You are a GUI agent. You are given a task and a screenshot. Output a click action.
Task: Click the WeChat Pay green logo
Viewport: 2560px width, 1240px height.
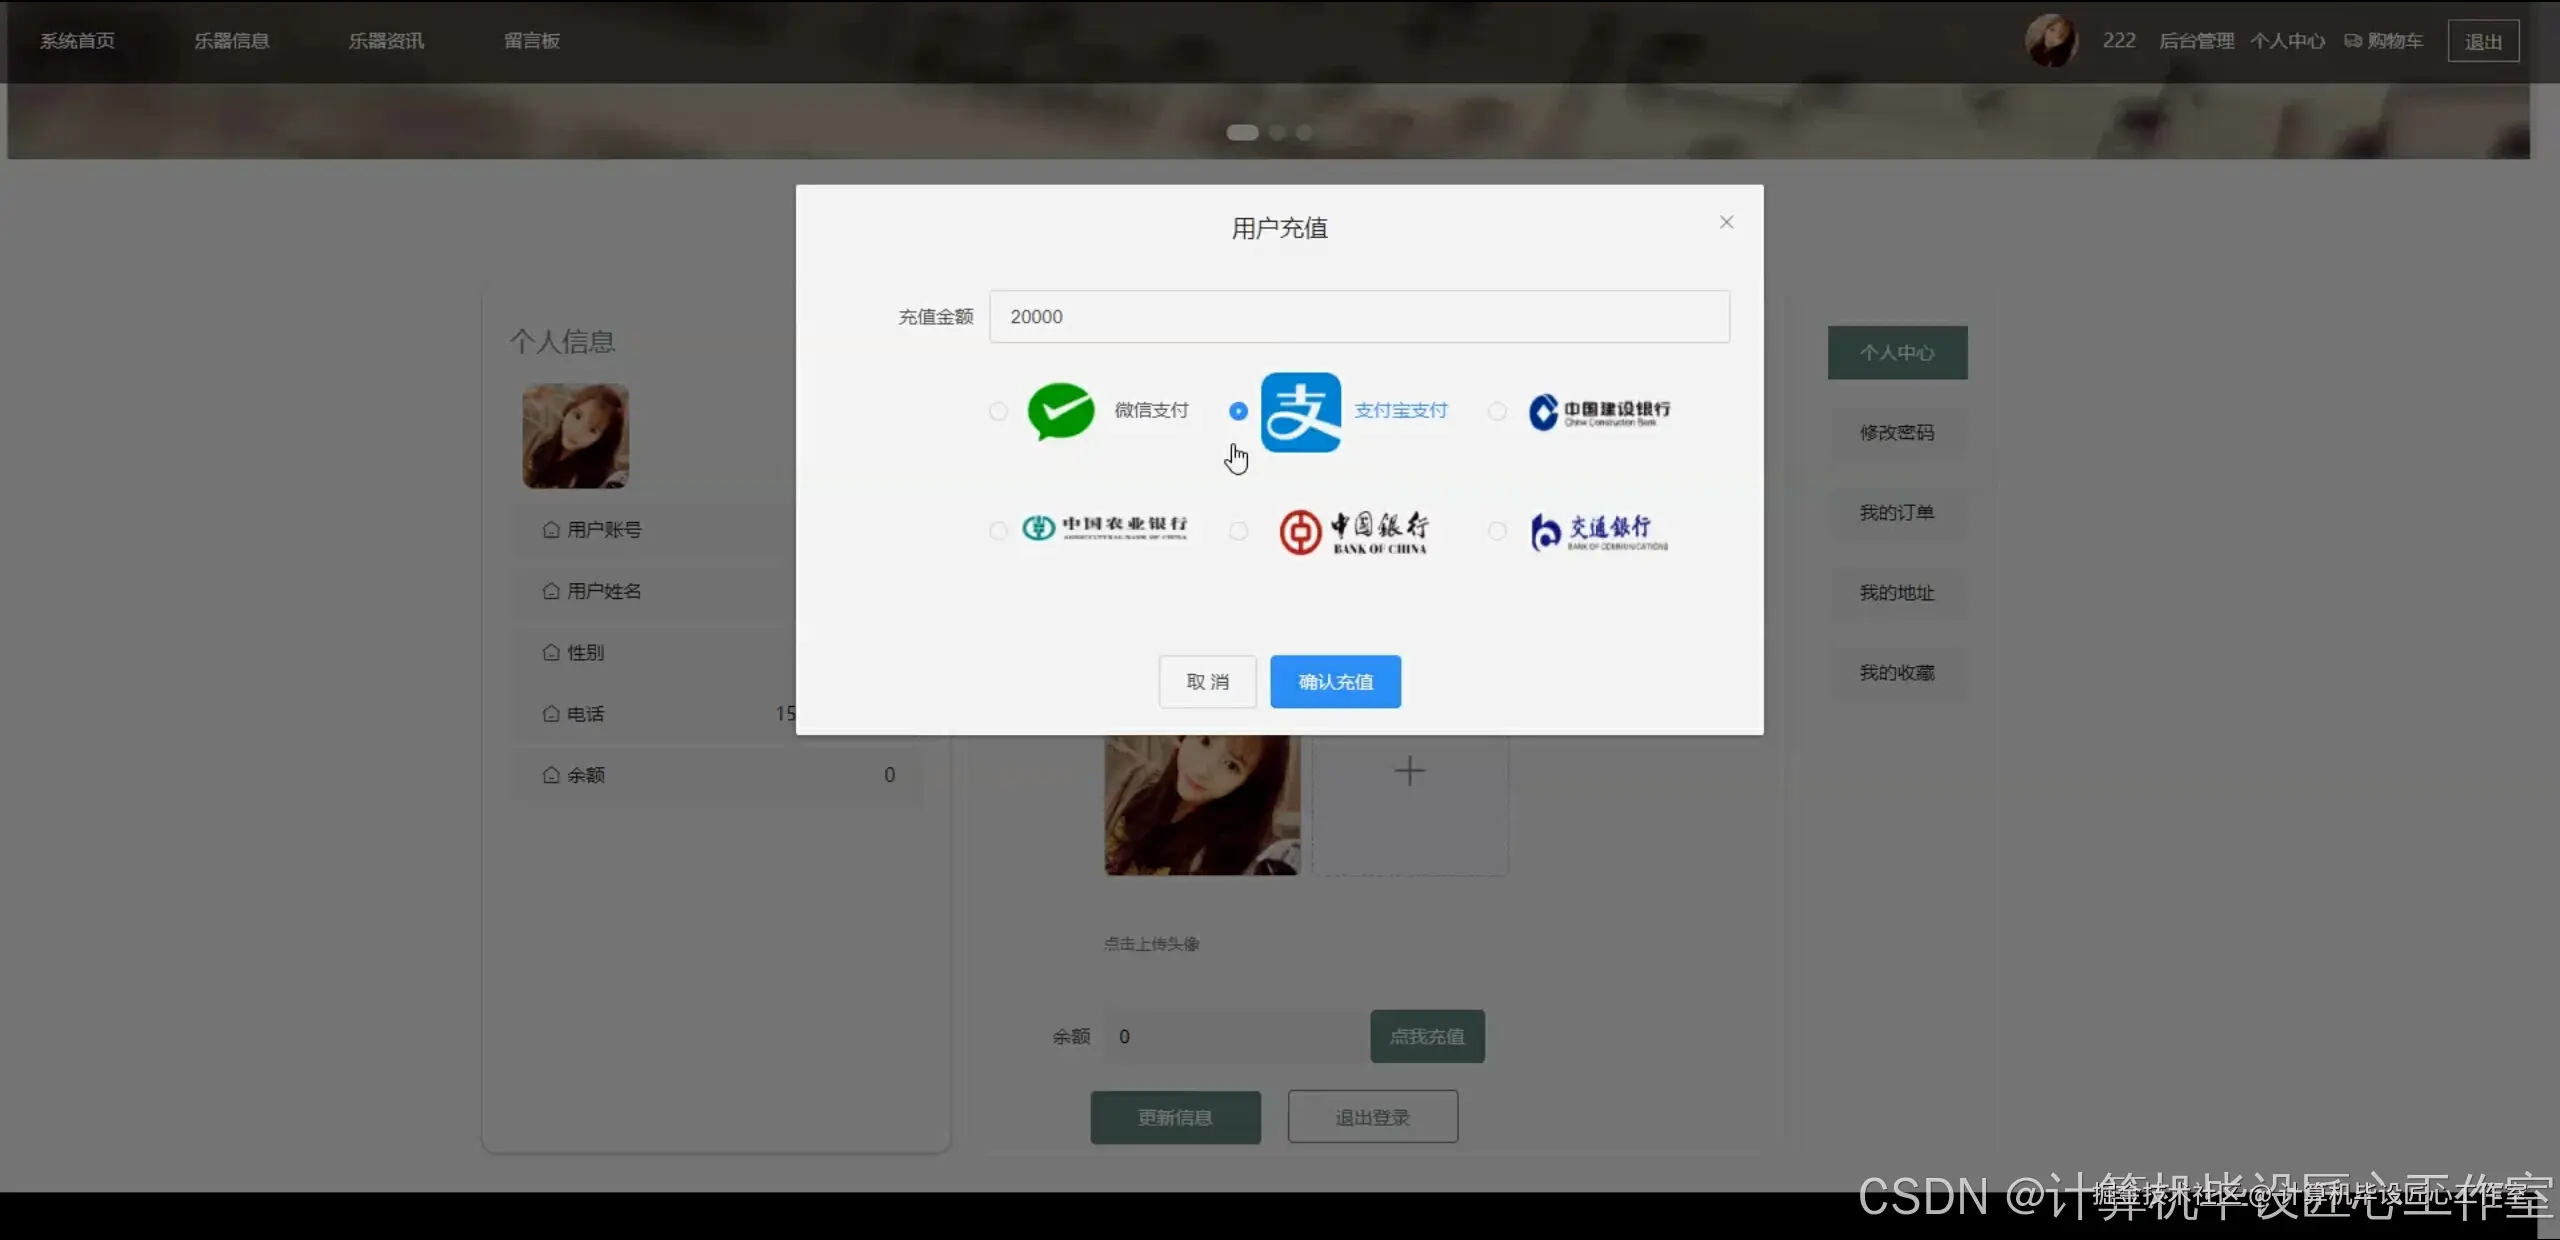click(x=1061, y=411)
